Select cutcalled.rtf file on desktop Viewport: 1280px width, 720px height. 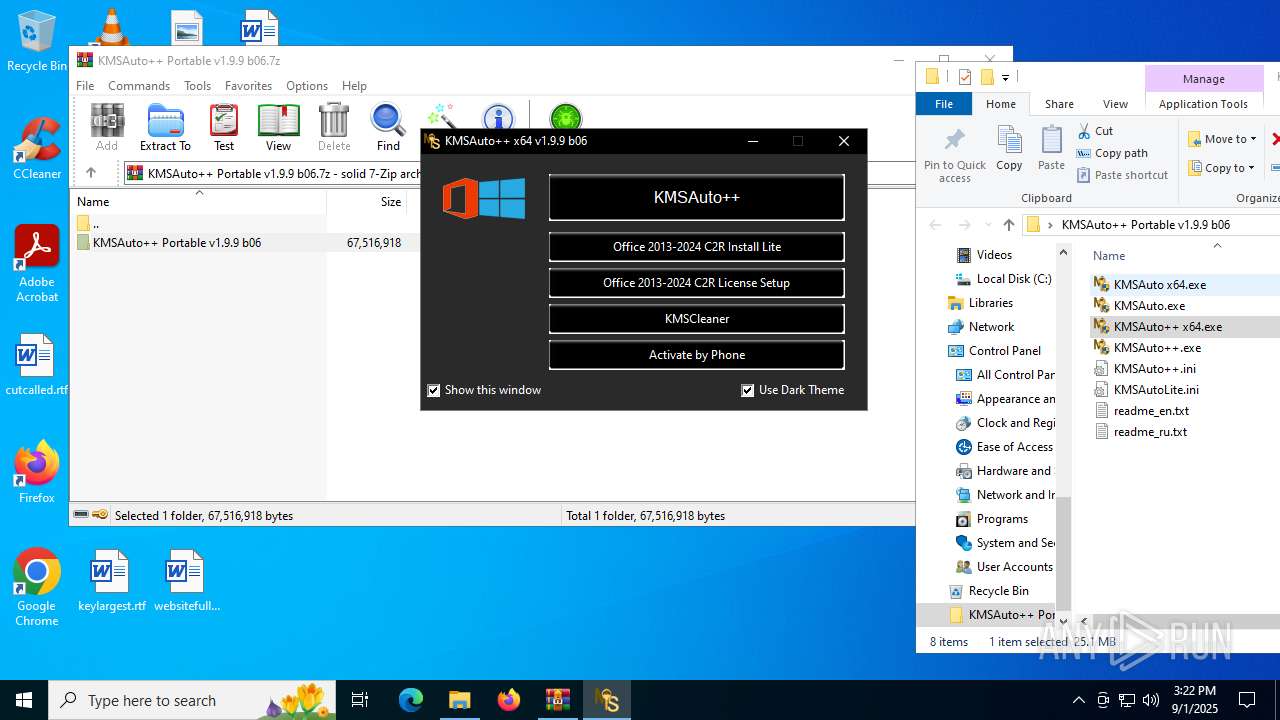(x=37, y=365)
